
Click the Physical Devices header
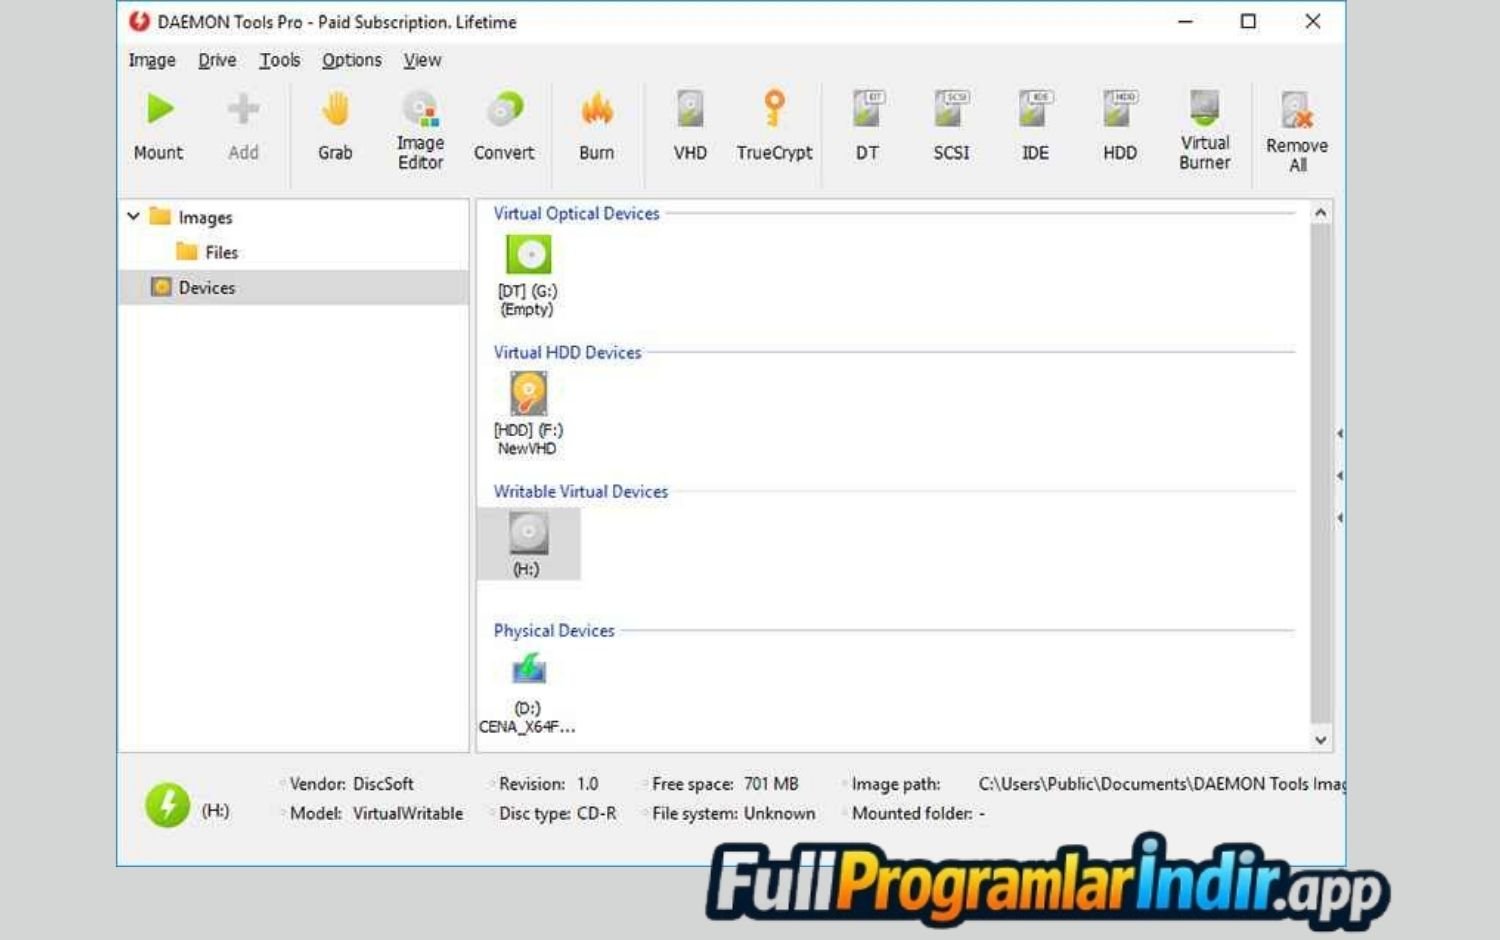553,630
